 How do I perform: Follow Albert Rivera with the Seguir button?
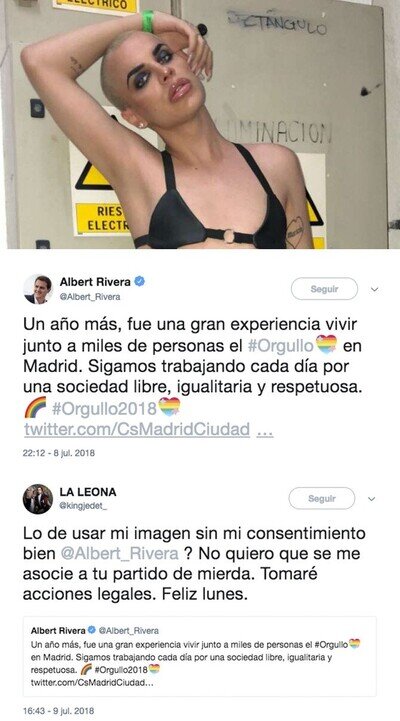[324, 289]
